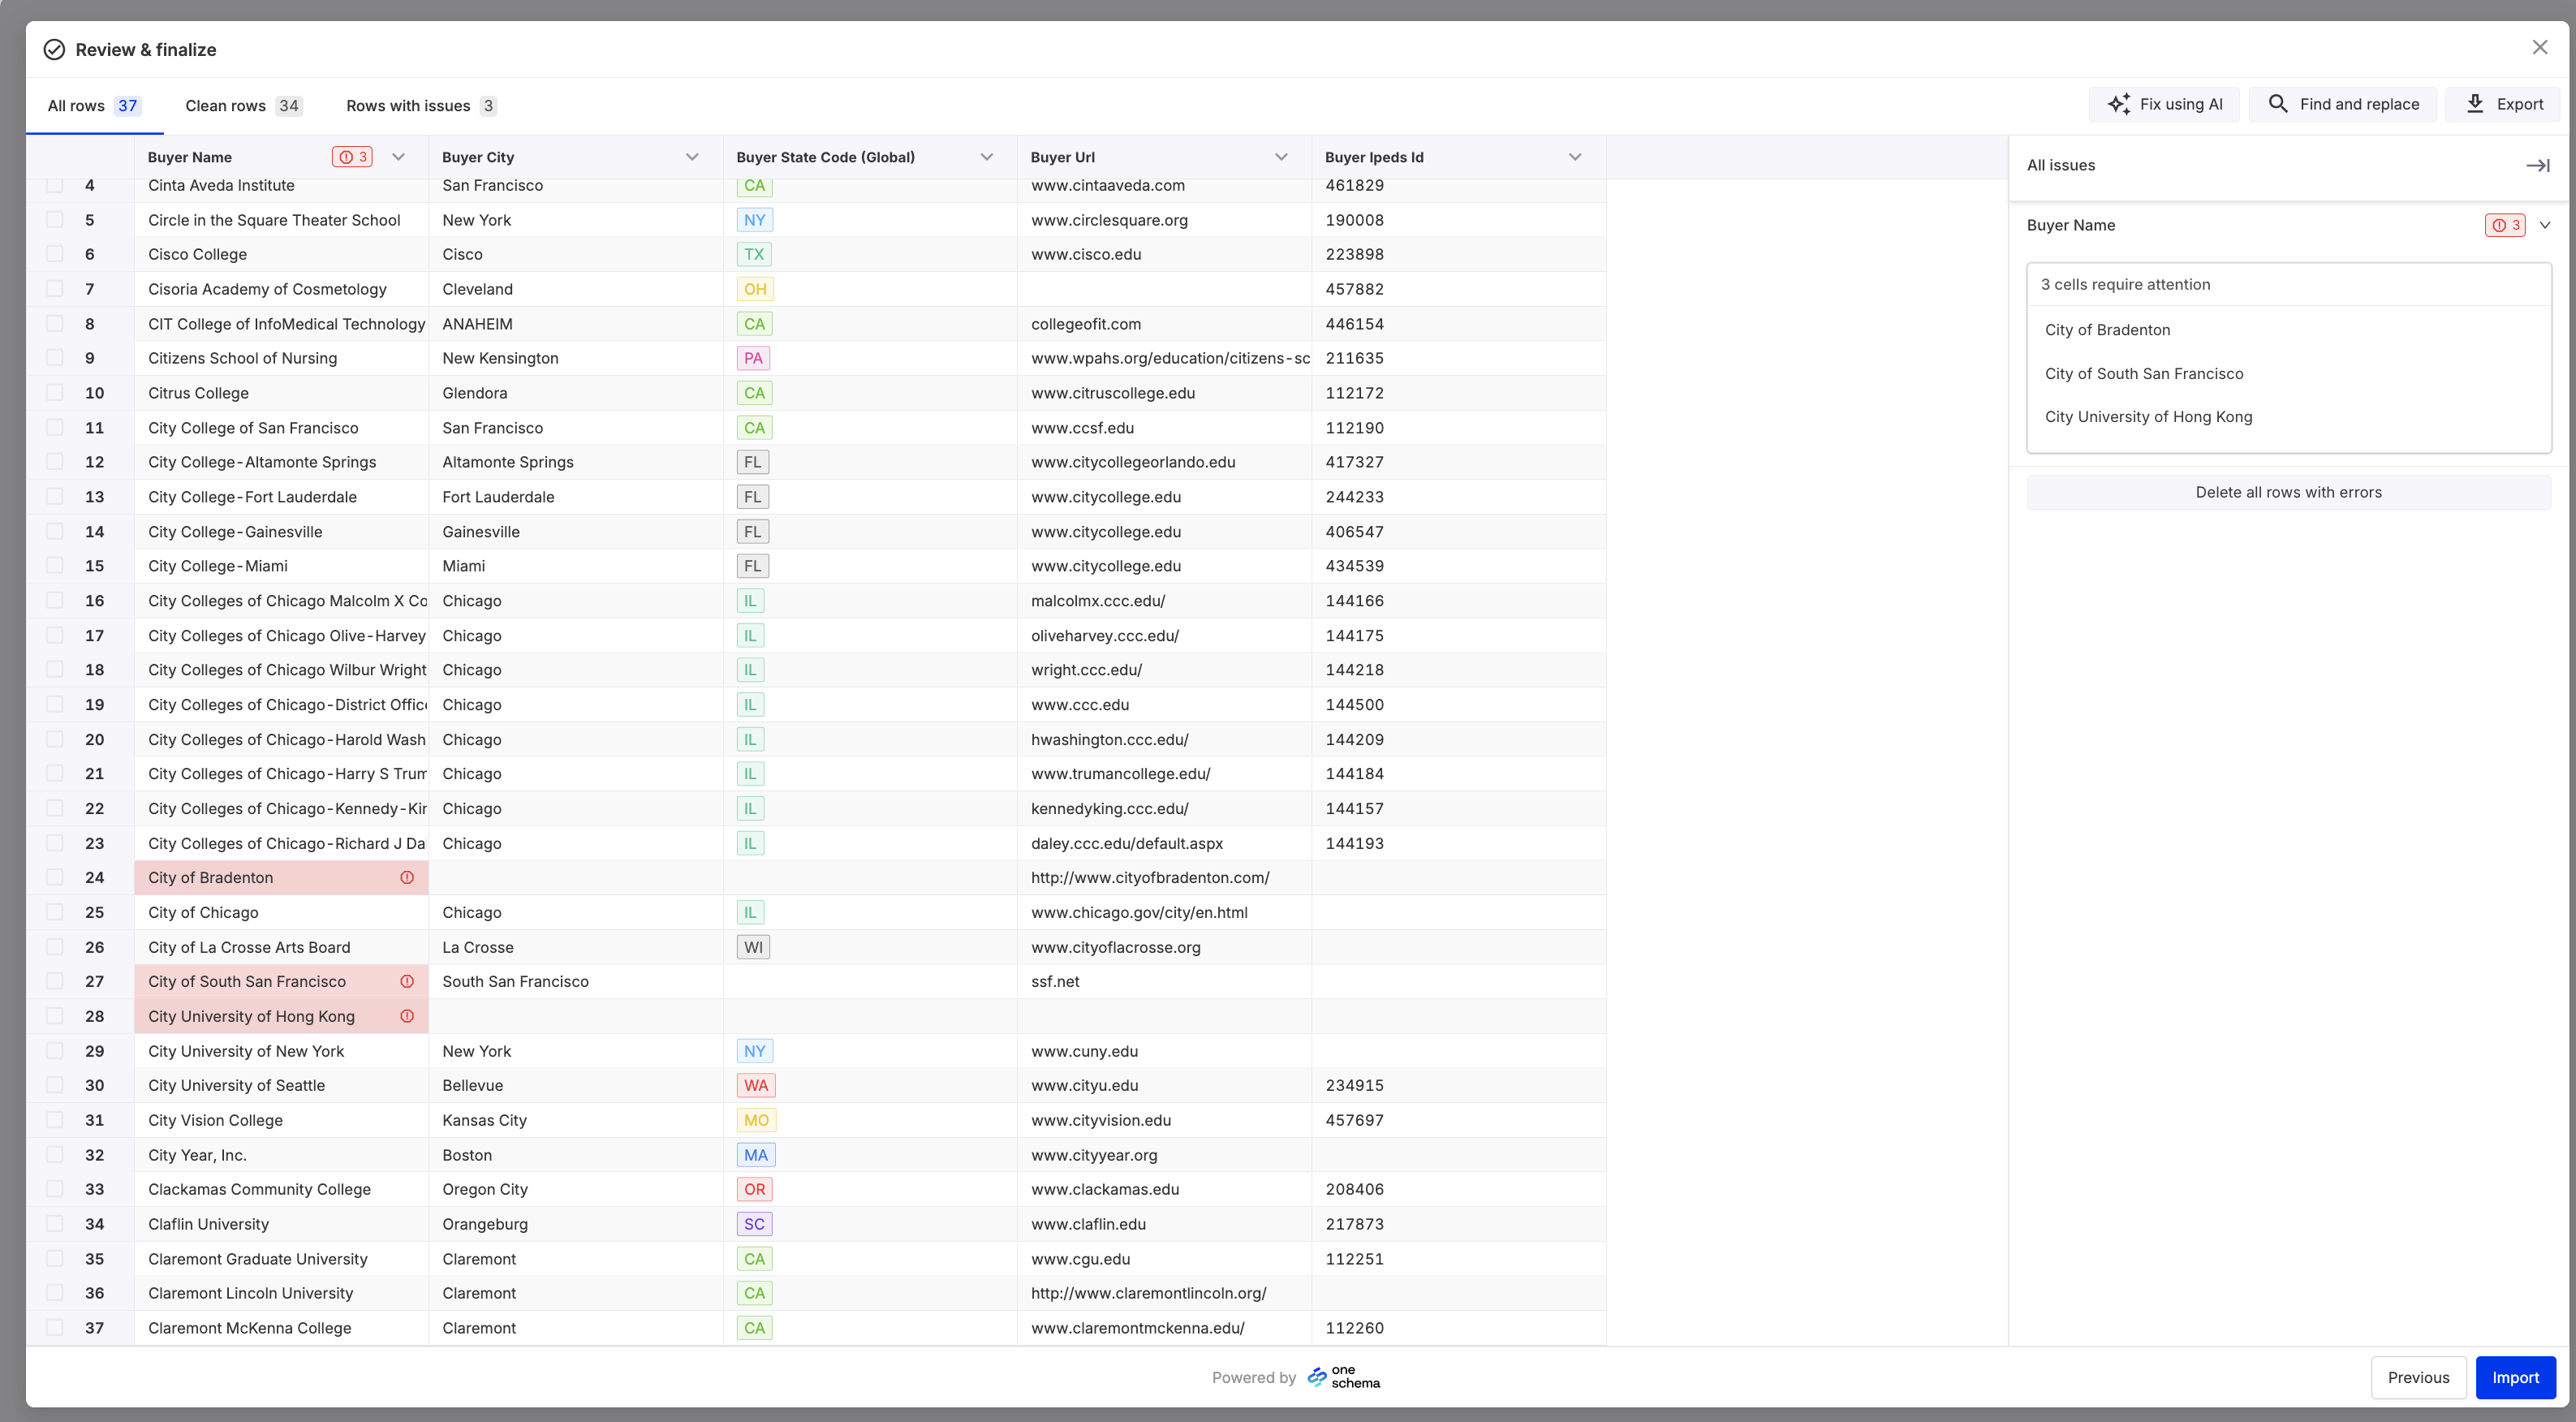This screenshot has width=2576, height=1422.
Task: Click error icon in City University of Hong Kong cell
Action: tap(407, 1016)
